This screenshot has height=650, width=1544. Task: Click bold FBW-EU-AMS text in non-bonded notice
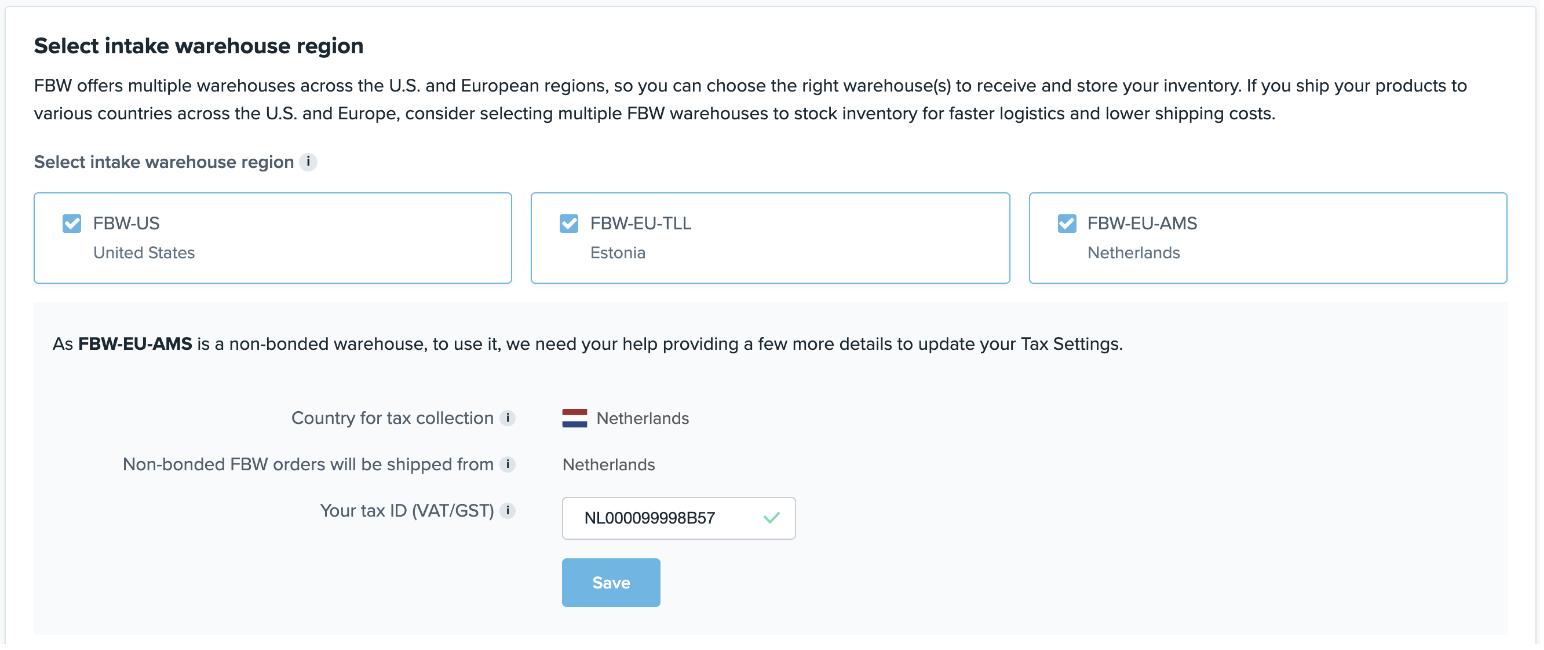click(x=135, y=344)
